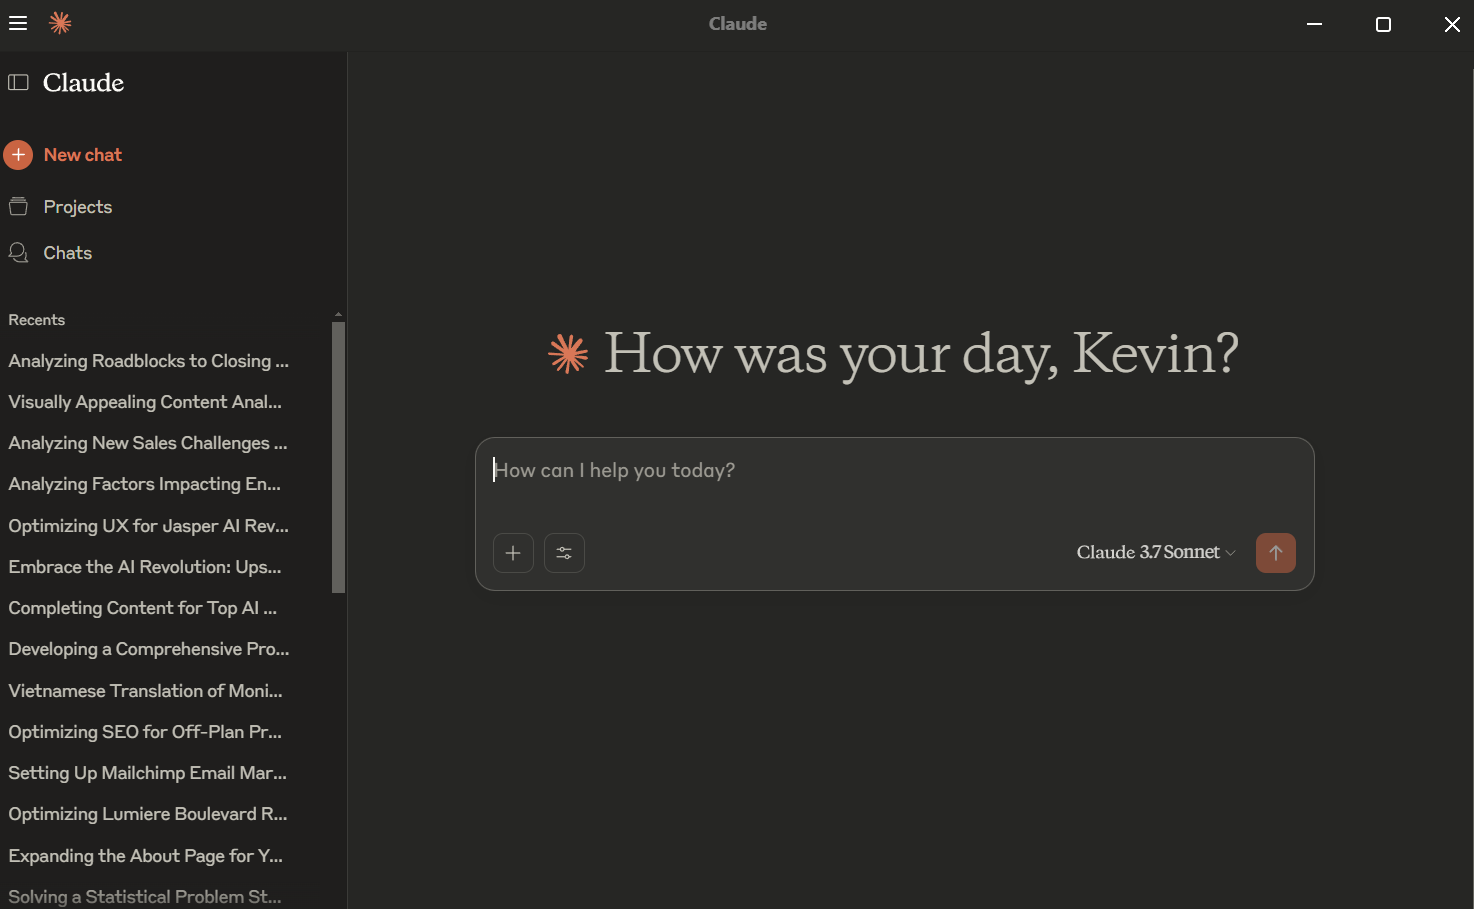Close the Claude window
Screen dimensions: 1474x909
coord(1452,24)
